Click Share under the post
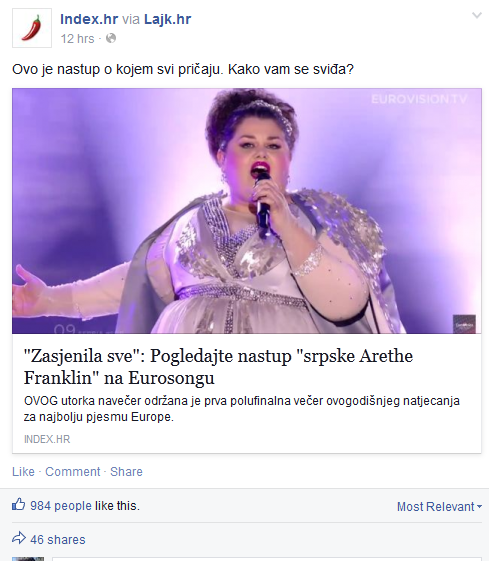 [x=126, y=472]
